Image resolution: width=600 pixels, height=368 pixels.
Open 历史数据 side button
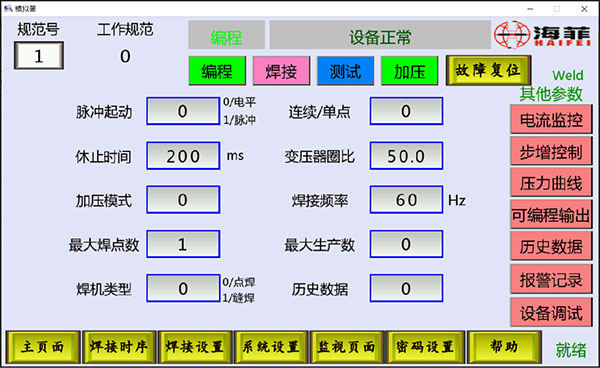(x=551, y=247)
